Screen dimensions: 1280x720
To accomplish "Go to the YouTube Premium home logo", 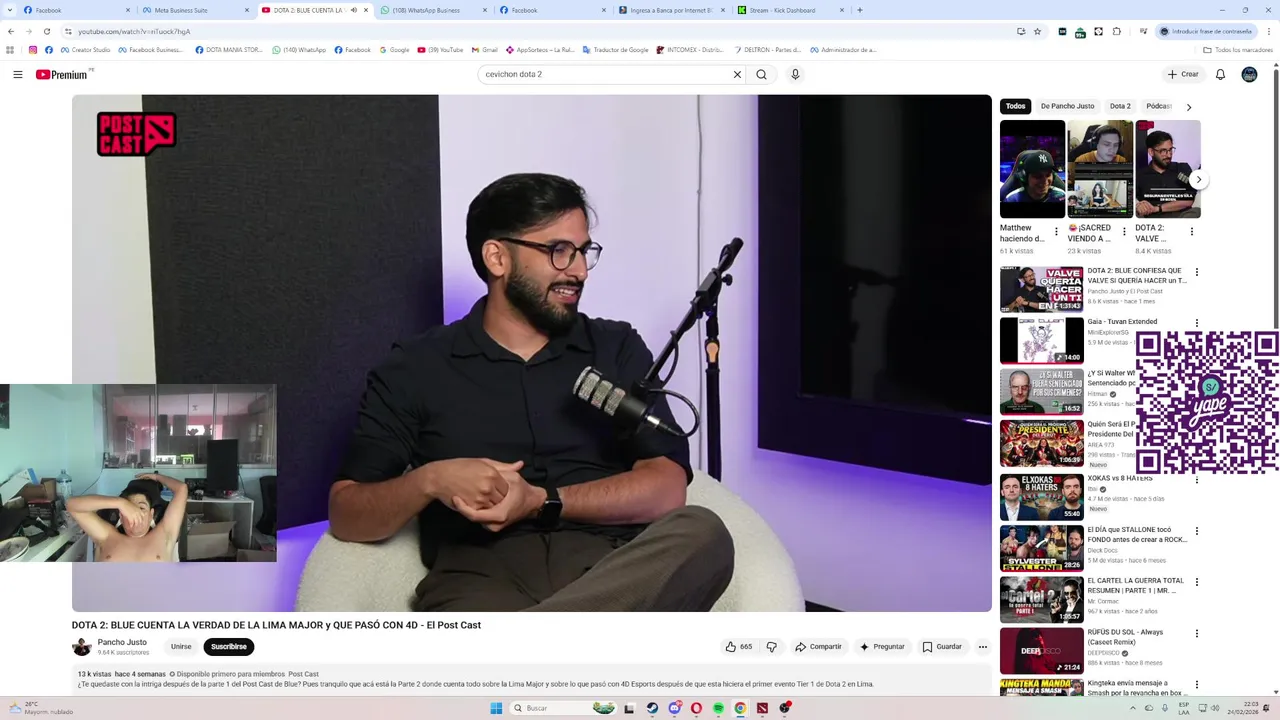I will (x=62, y=74).
